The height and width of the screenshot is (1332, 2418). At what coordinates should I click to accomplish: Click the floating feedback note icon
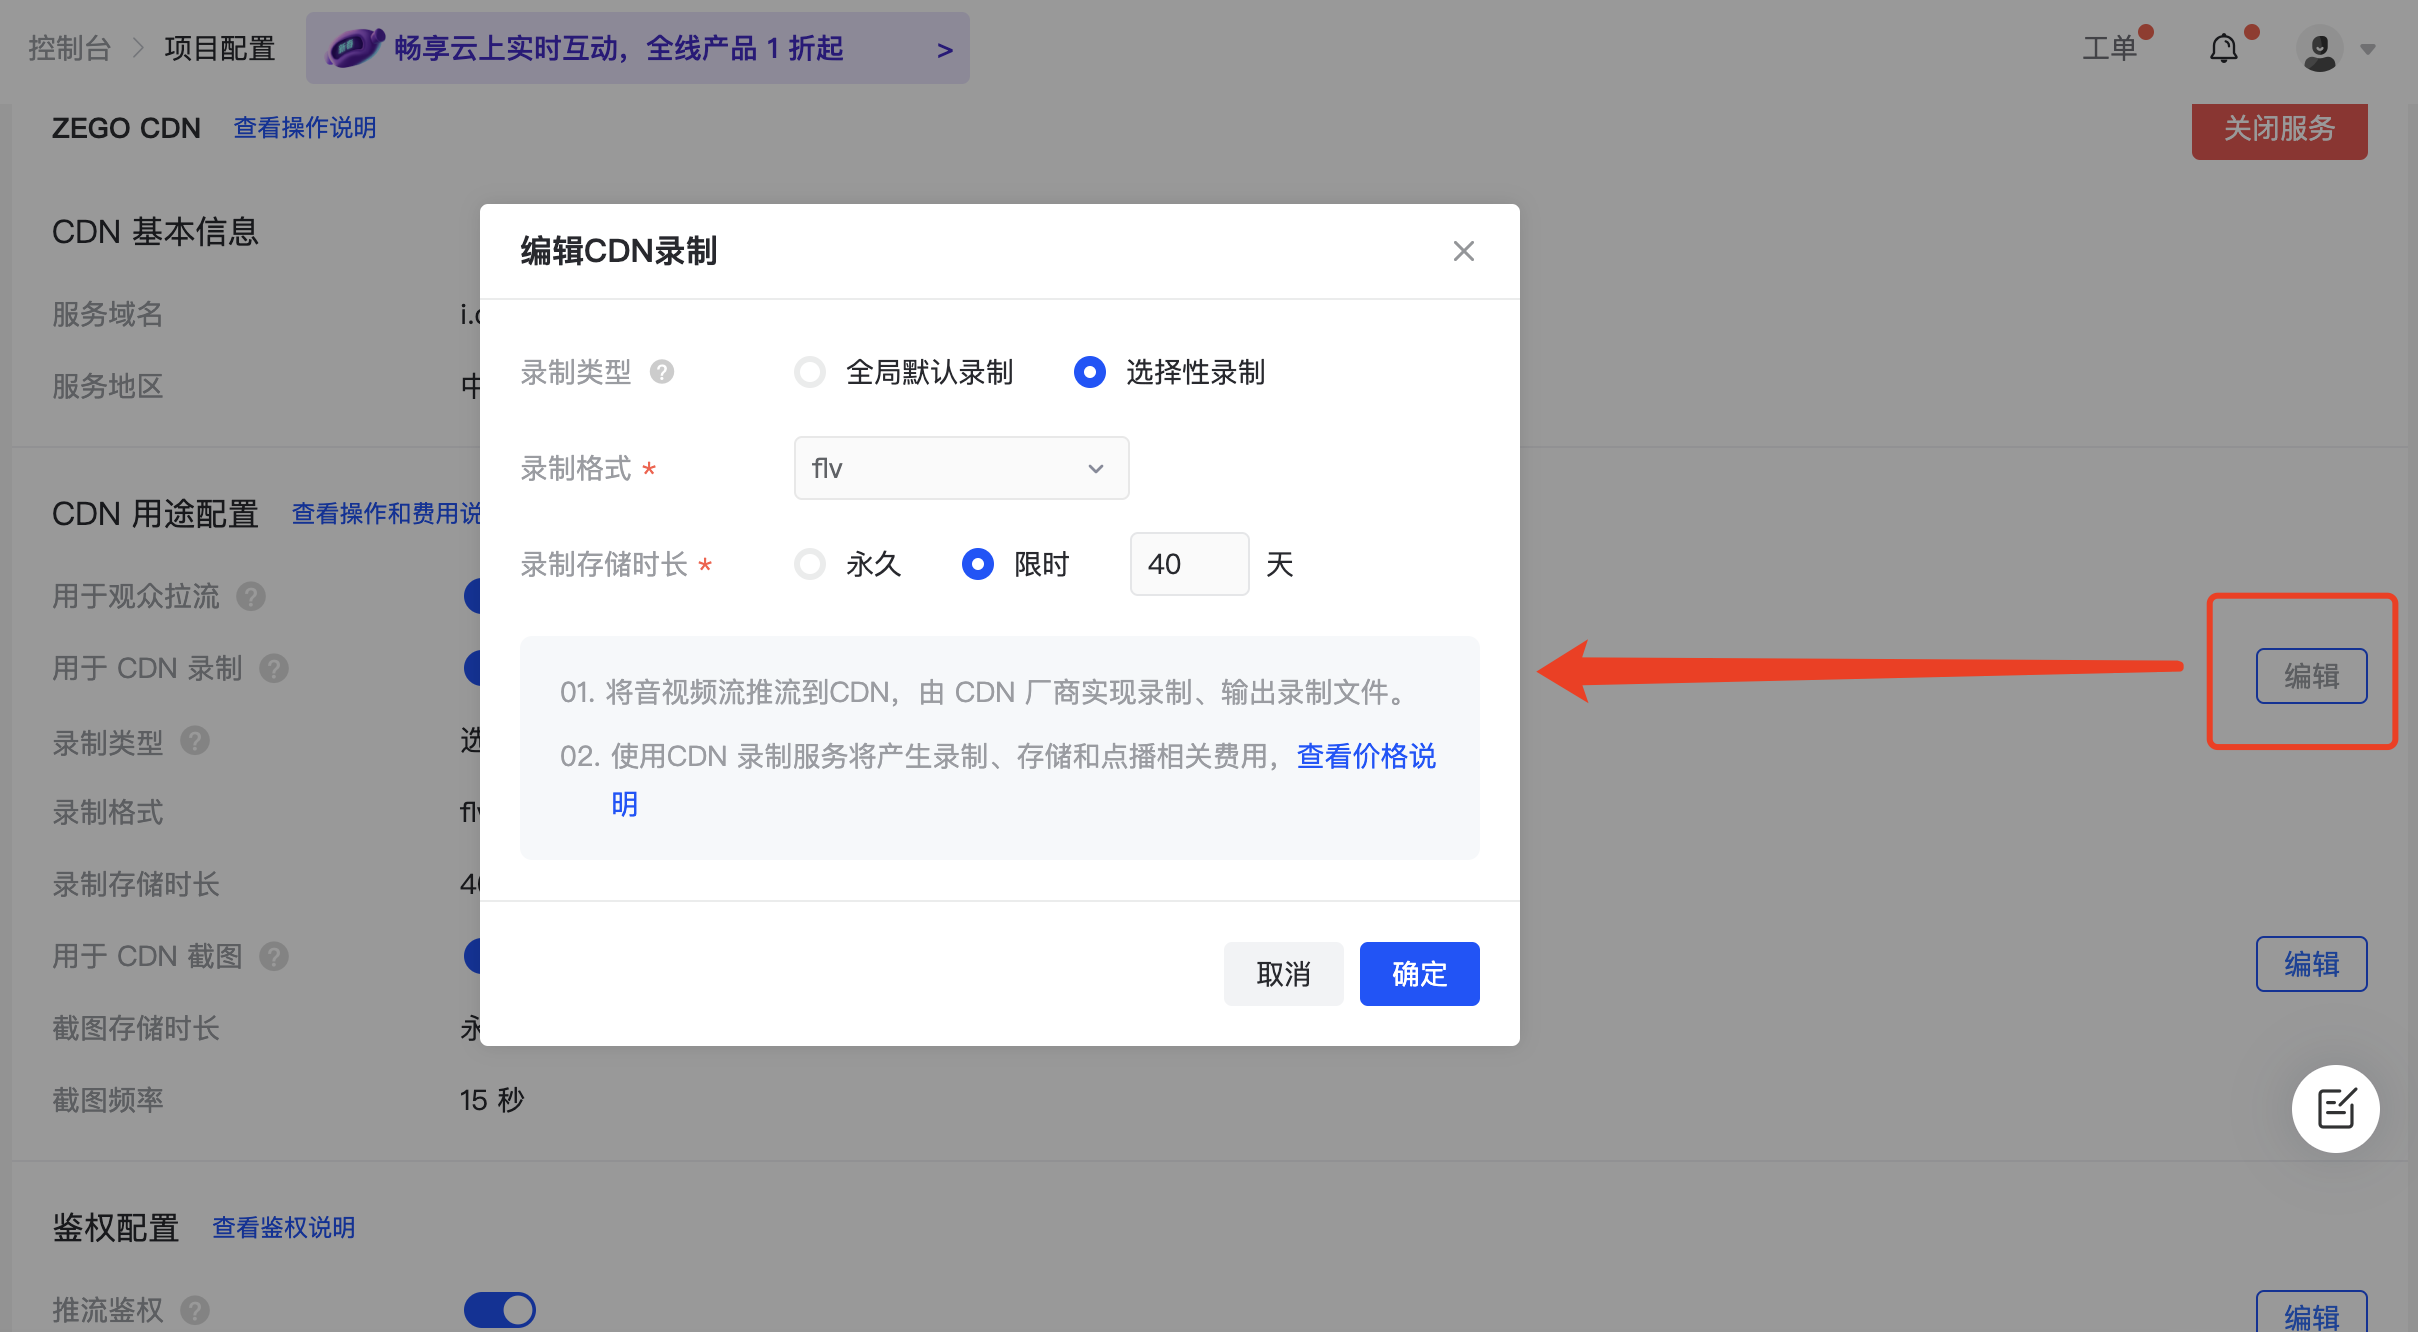pyautogui.click(x=2335, y=1108)
